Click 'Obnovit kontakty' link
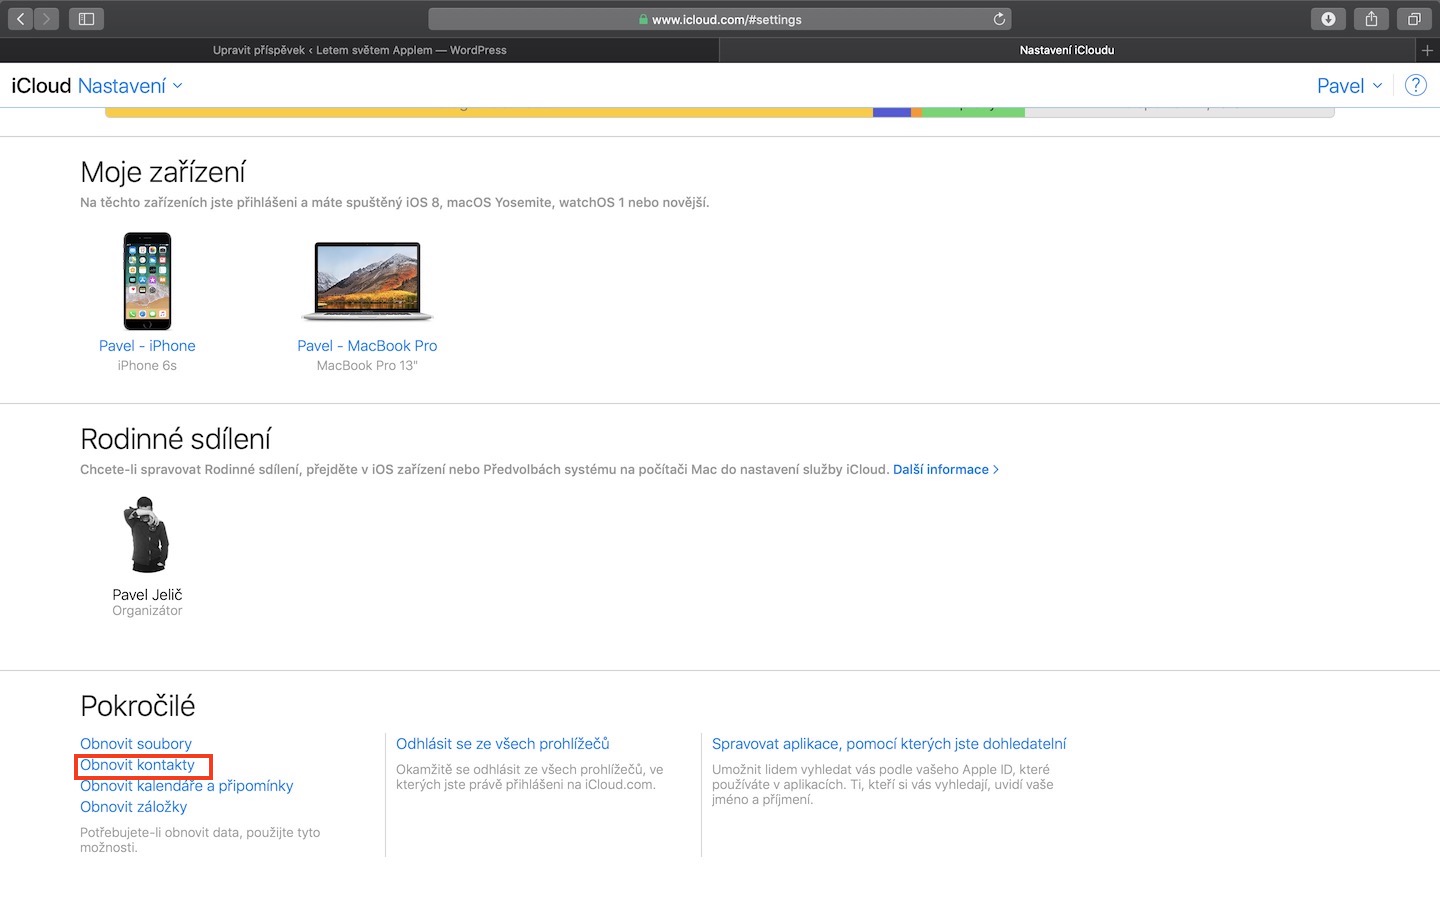 click(x=137, y=765)
